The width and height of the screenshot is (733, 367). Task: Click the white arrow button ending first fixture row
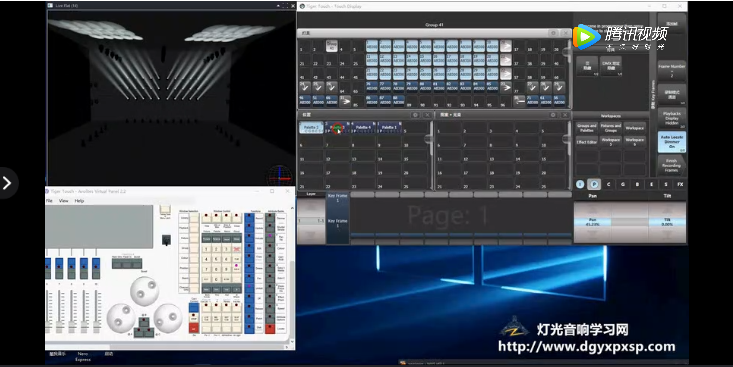tap(506, 46)
